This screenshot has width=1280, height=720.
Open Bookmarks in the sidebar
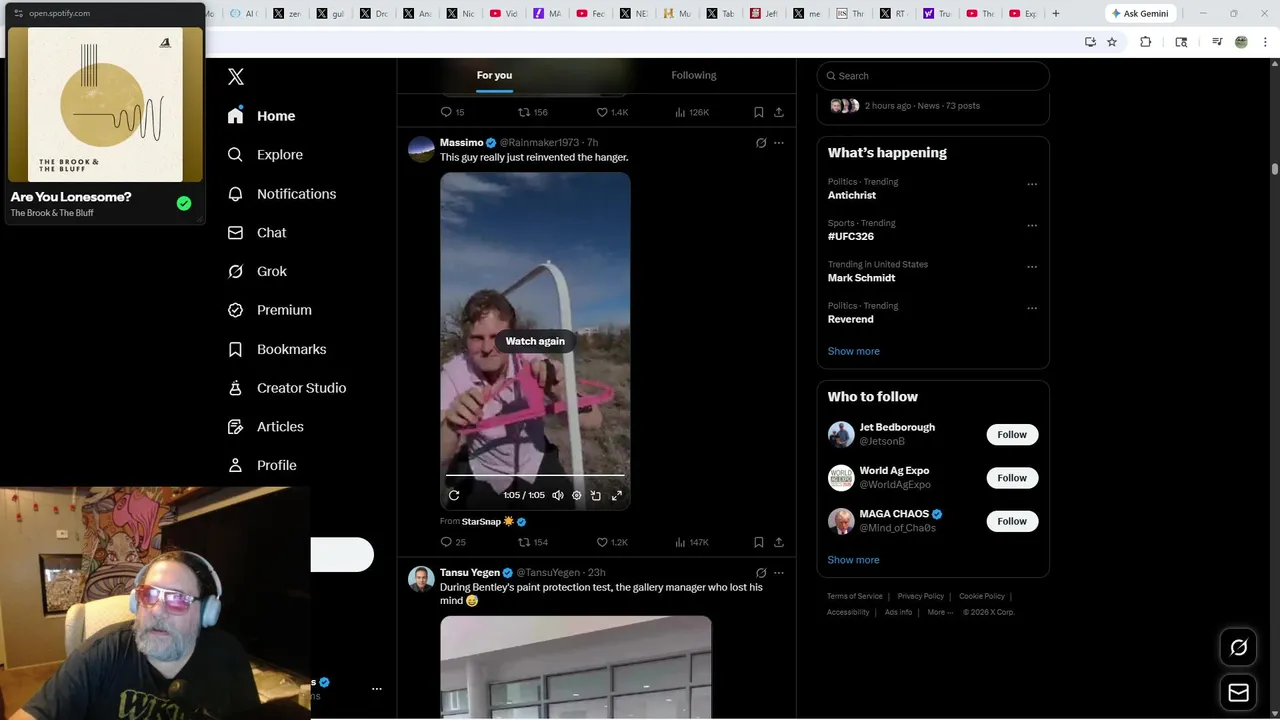point(277,349)
